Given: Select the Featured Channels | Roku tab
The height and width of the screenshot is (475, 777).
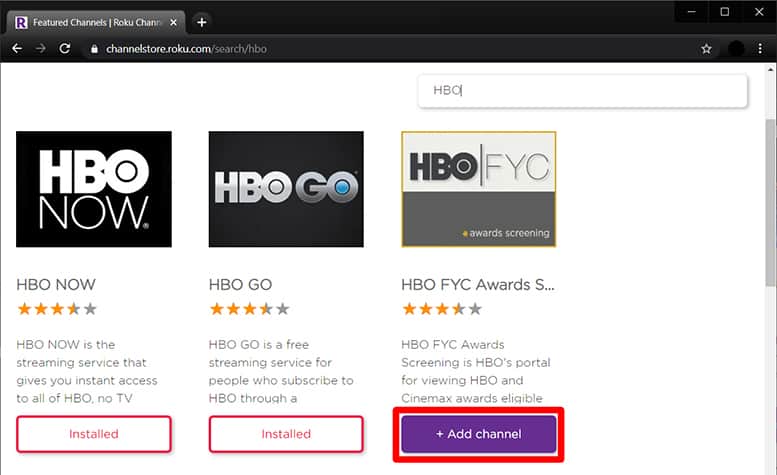Looking at the screenshot, I should pyautogui.click(x=96, y=22).
